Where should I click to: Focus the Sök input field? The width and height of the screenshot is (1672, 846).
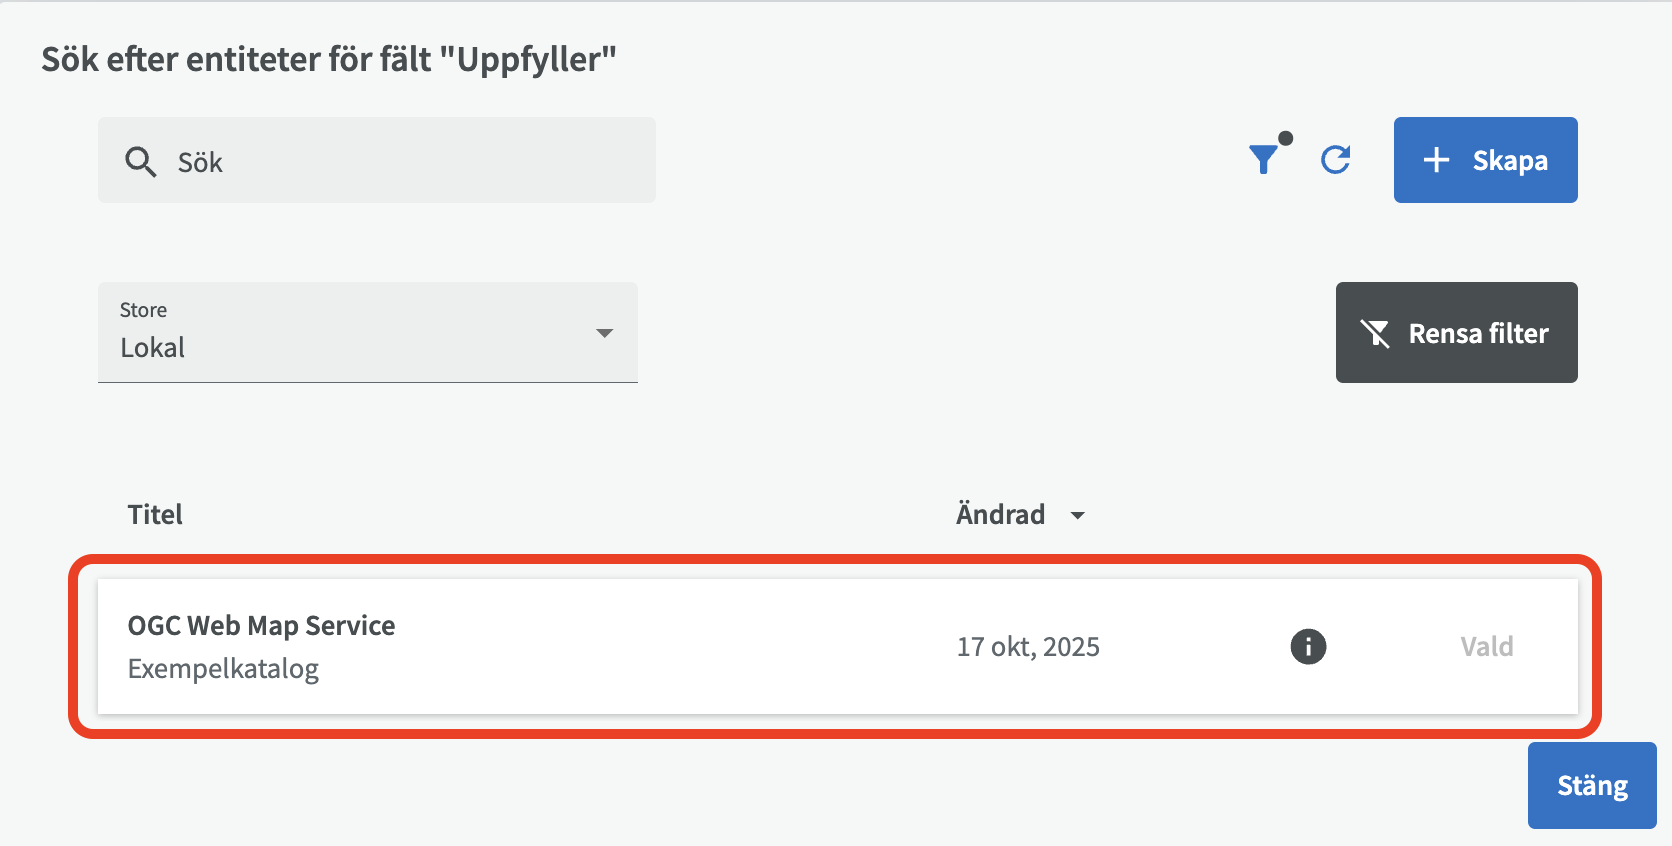click(400, 162)
